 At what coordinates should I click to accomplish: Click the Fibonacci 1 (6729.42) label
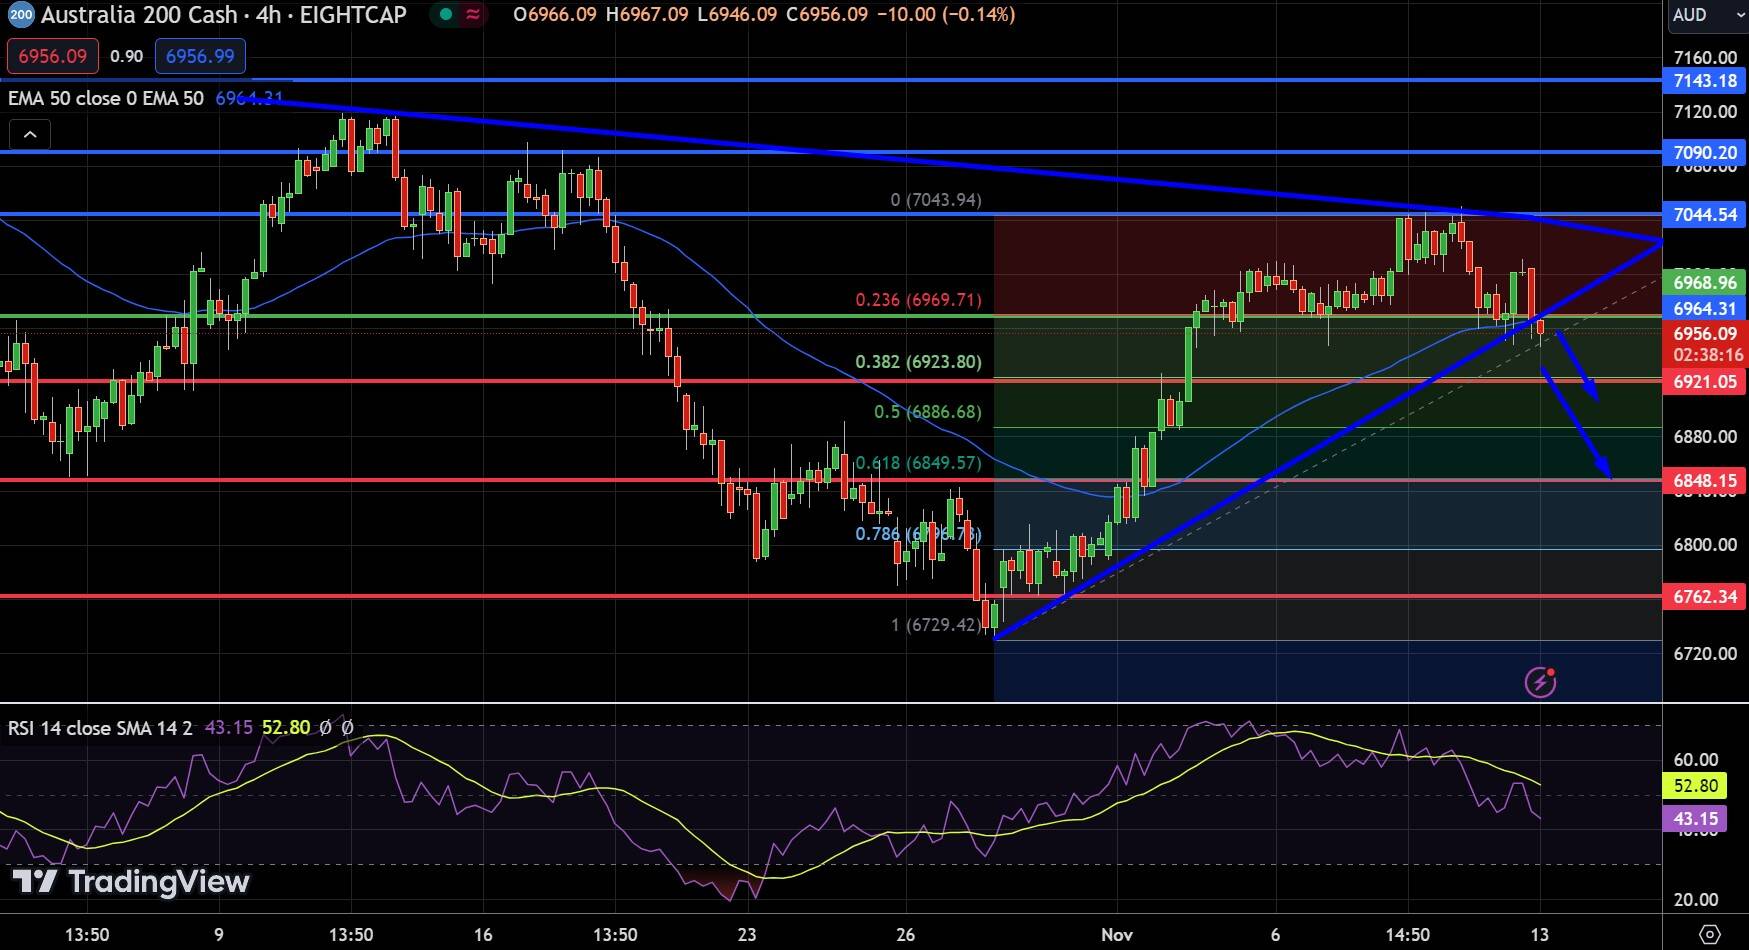(x=936, y=625)
